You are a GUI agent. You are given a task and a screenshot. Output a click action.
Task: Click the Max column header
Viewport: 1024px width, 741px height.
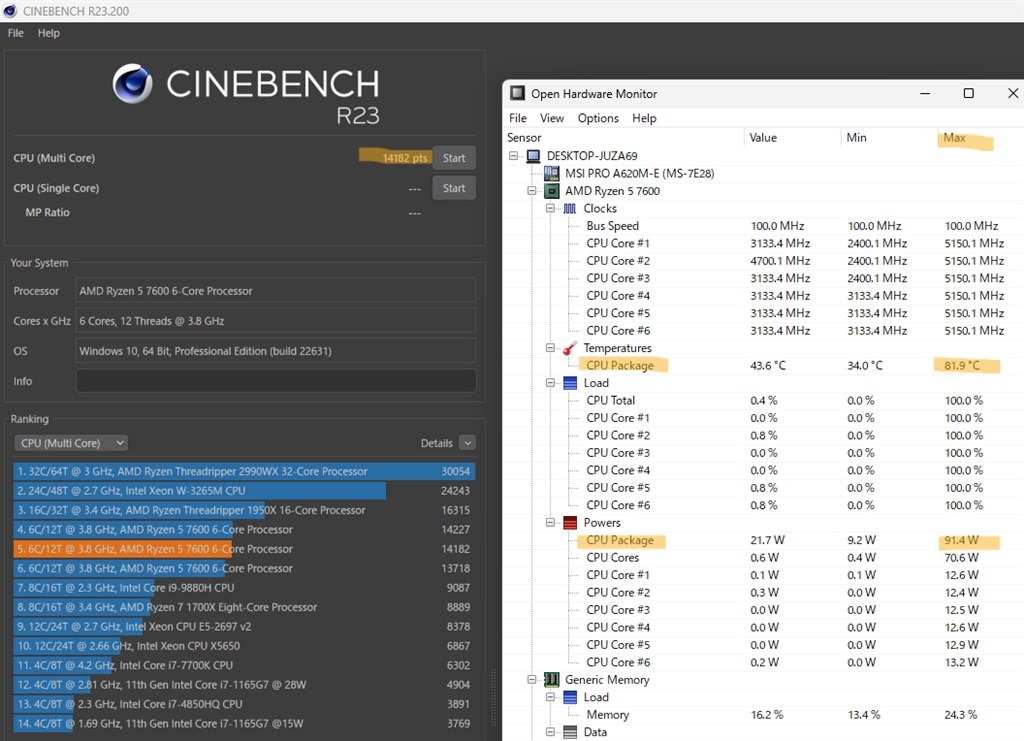pyautogui.click(x=954, y=138)
